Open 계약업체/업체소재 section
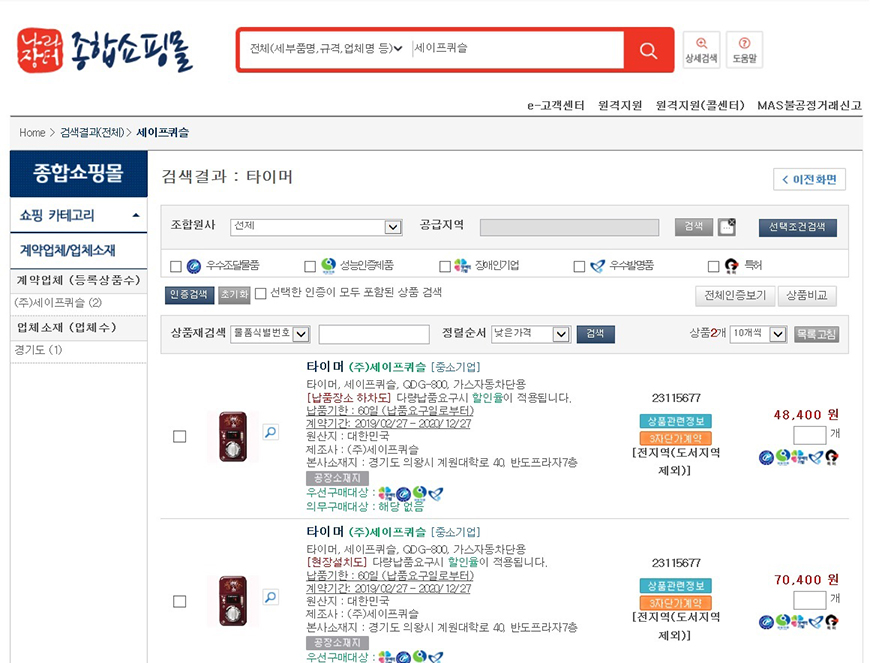This screenshot has height=663, width=870. (x=68, y=250)
